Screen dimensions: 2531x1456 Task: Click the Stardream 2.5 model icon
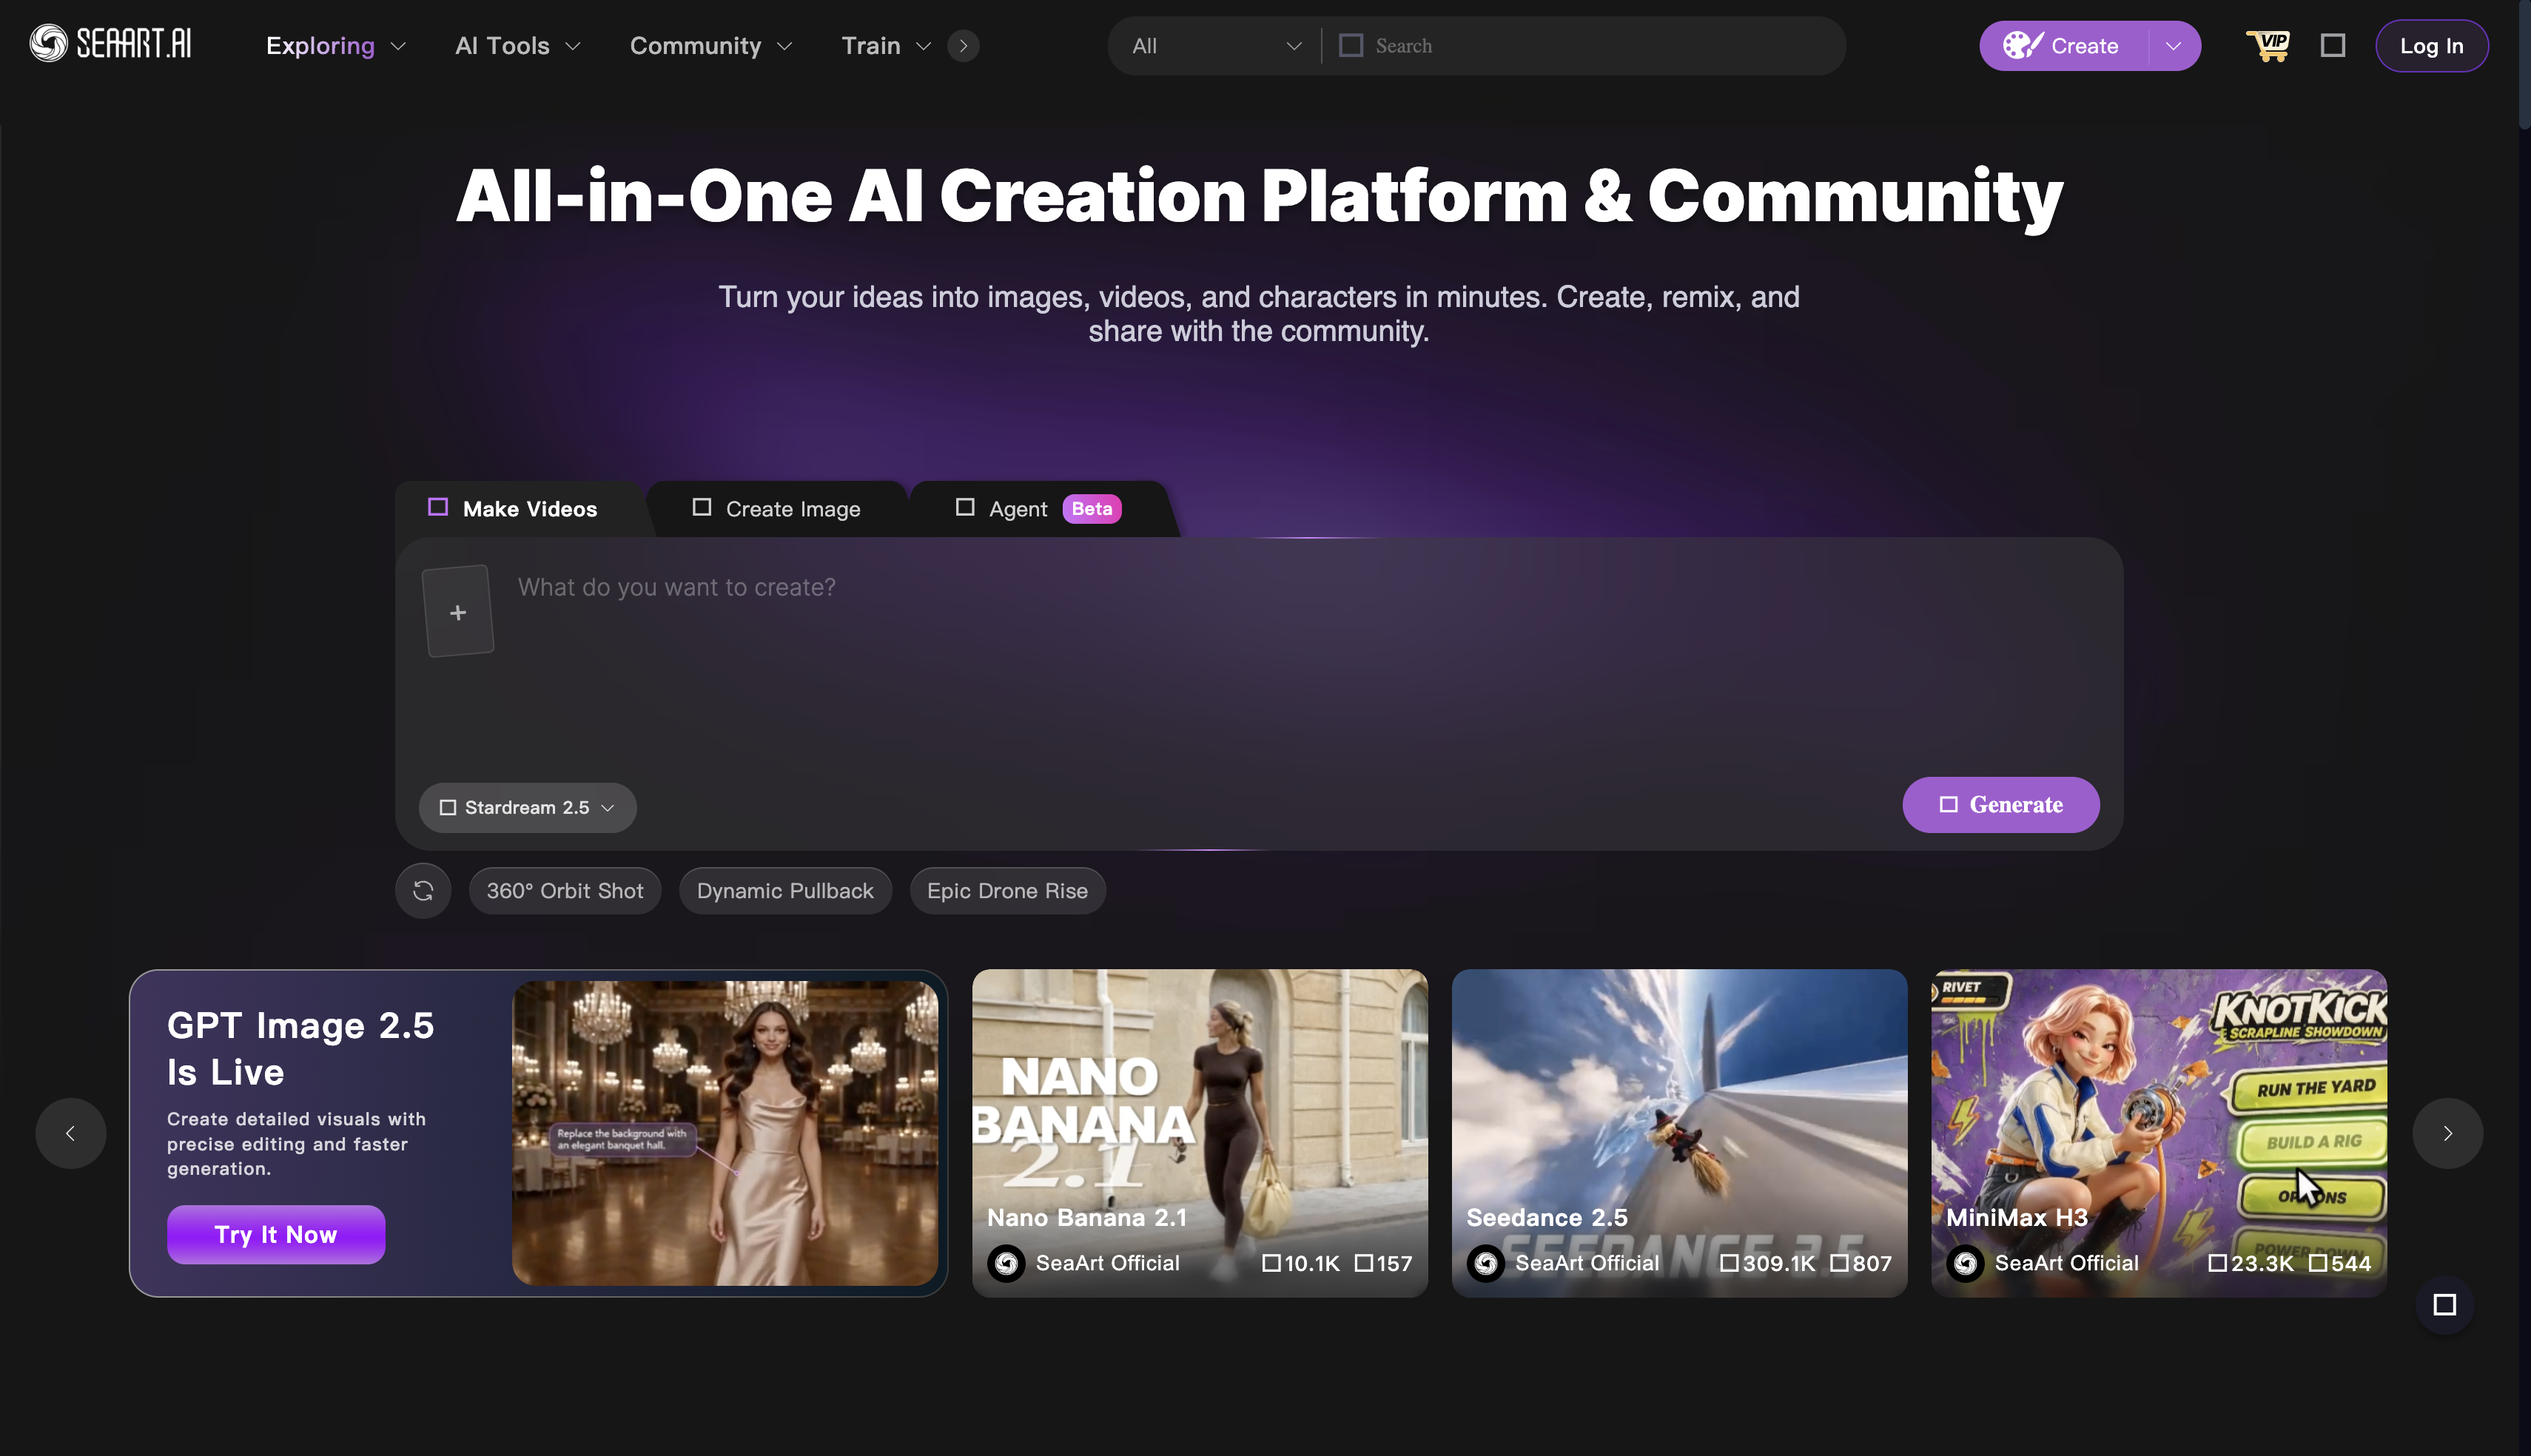(448, 807)
